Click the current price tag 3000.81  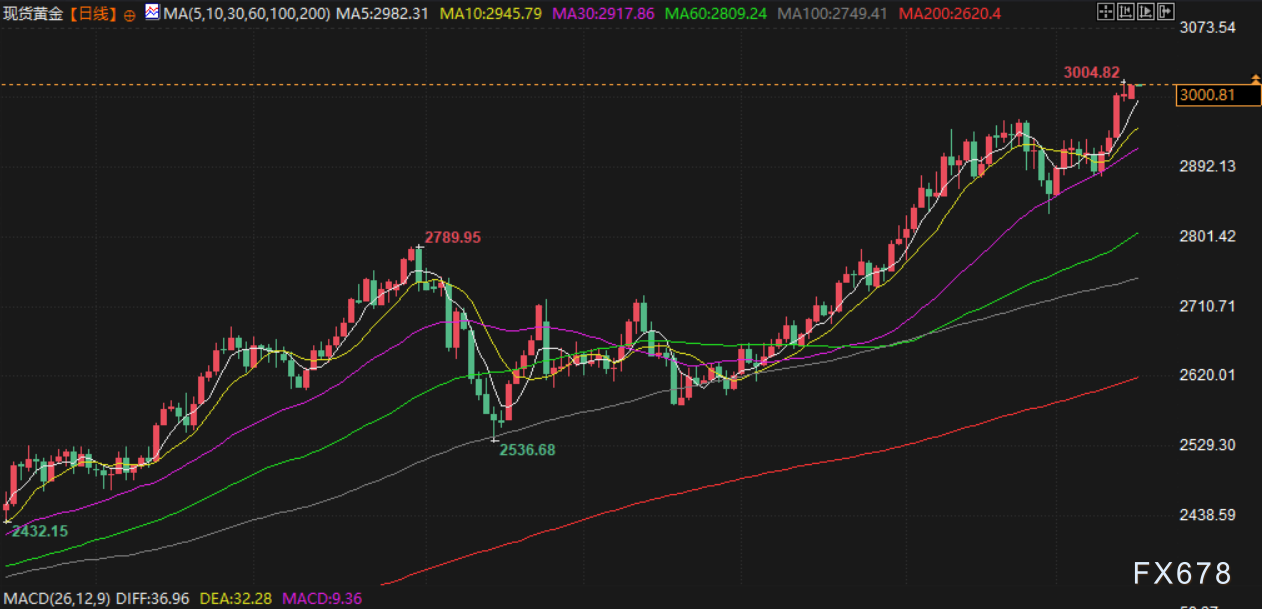click(x=1207, y=95)
